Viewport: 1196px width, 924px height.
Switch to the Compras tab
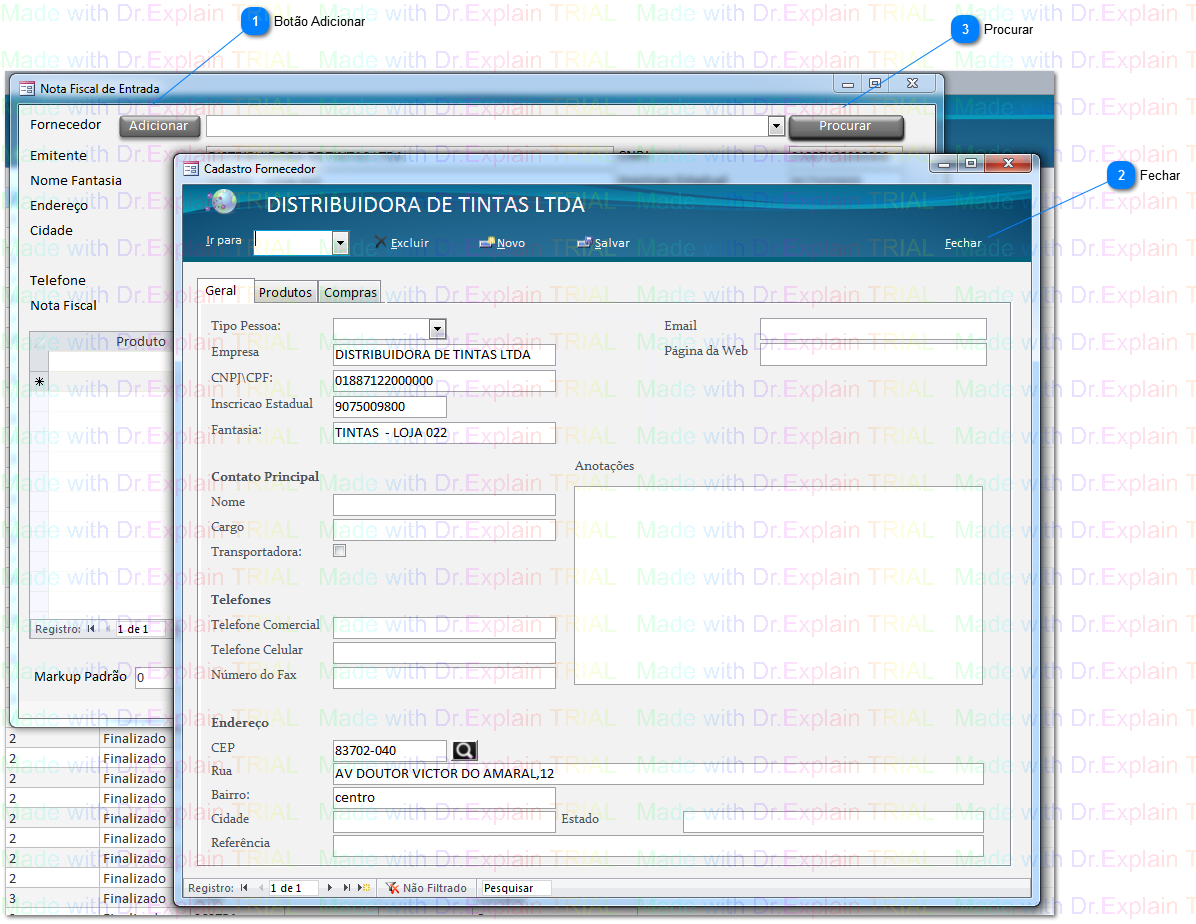point(350,292)
